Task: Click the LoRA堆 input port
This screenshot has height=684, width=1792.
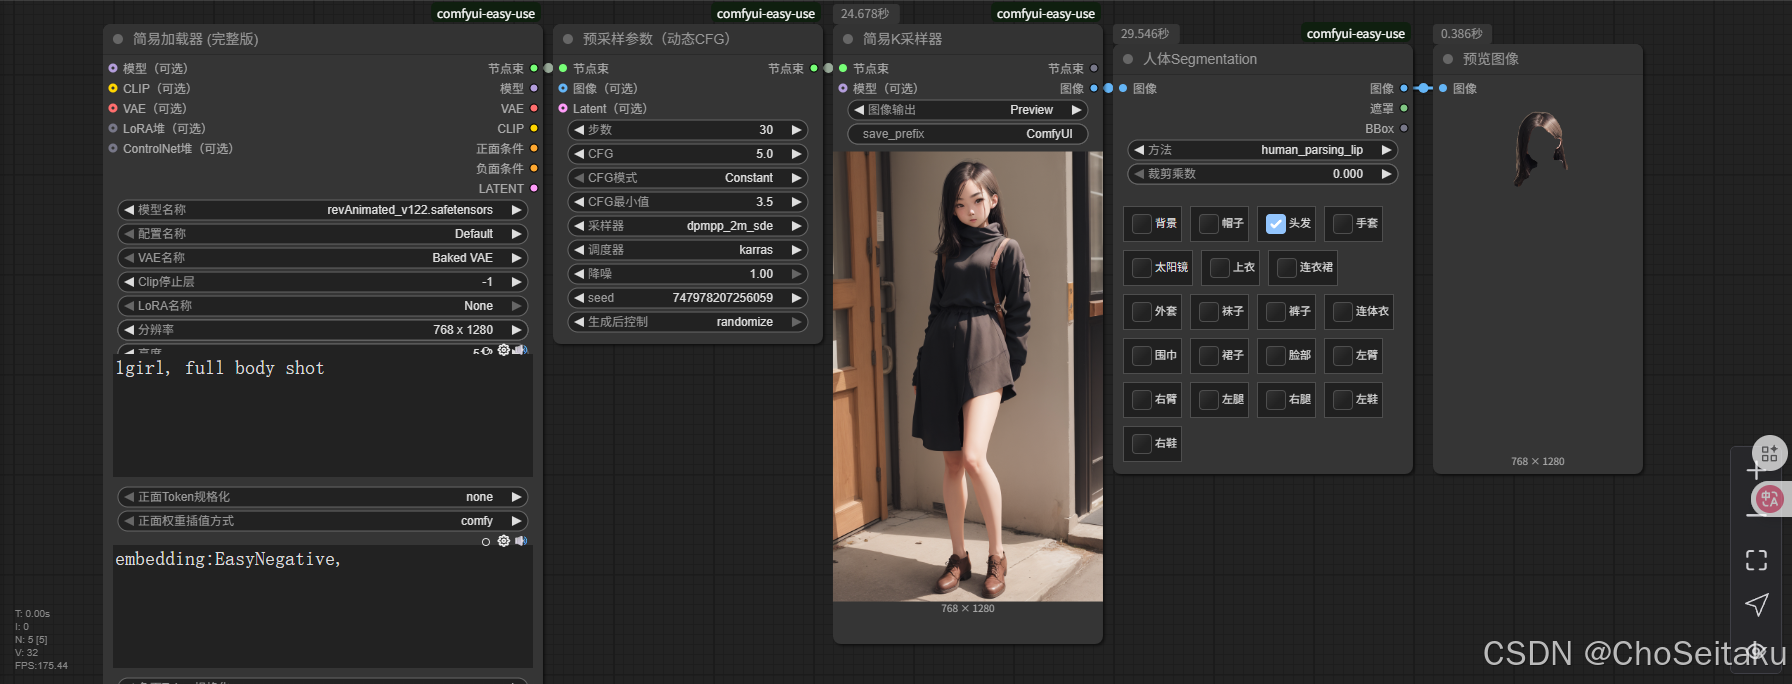Action: [x=113, y=128]
